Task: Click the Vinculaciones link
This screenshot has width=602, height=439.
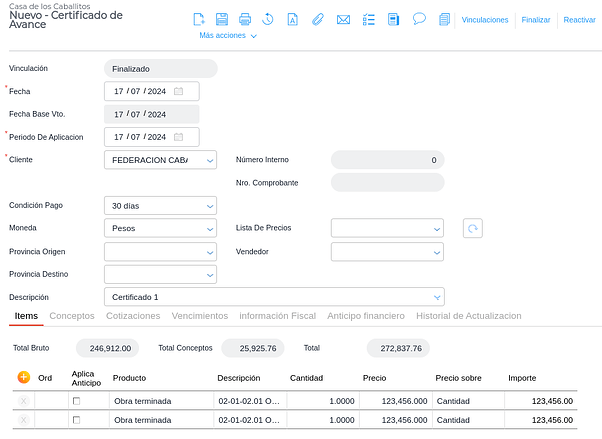Action: [x=485, y=20]
